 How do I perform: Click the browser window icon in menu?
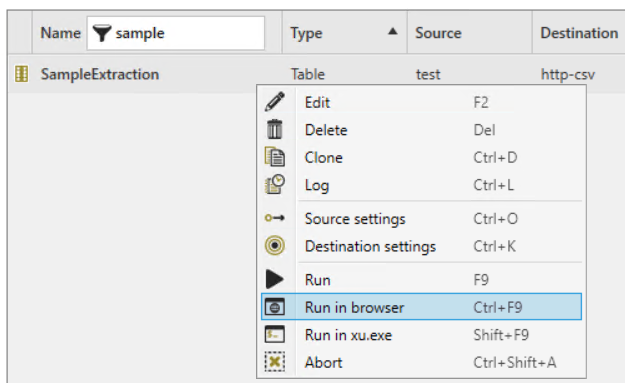[275, 307]
